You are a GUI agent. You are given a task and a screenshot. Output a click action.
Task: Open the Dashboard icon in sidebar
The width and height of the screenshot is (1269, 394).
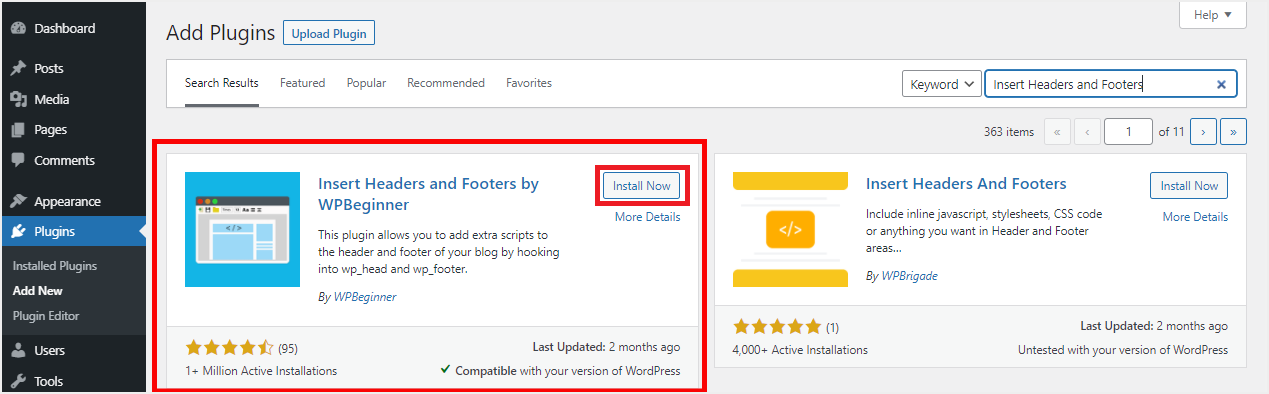(x=18, y=28)
